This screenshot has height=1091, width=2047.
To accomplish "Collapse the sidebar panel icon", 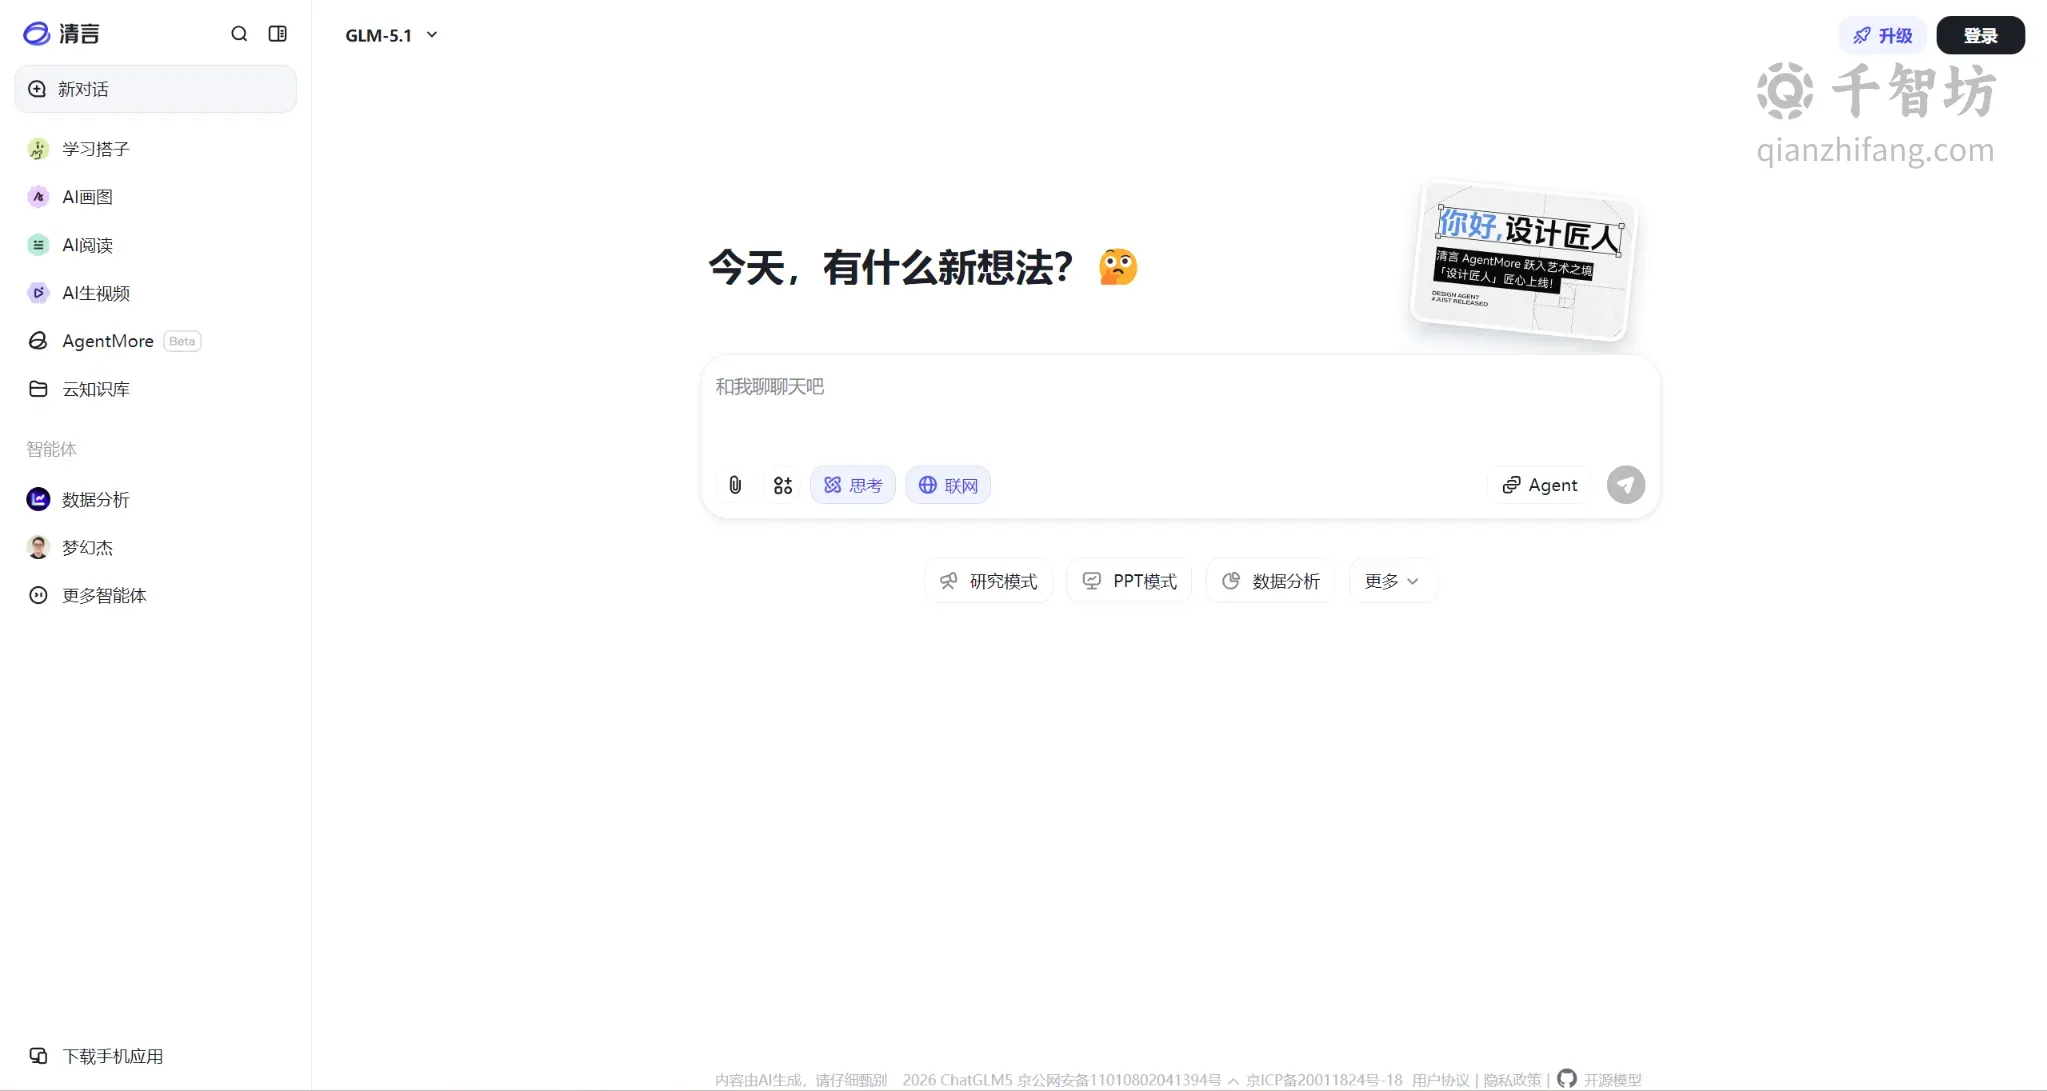I will tap(278, 34).
